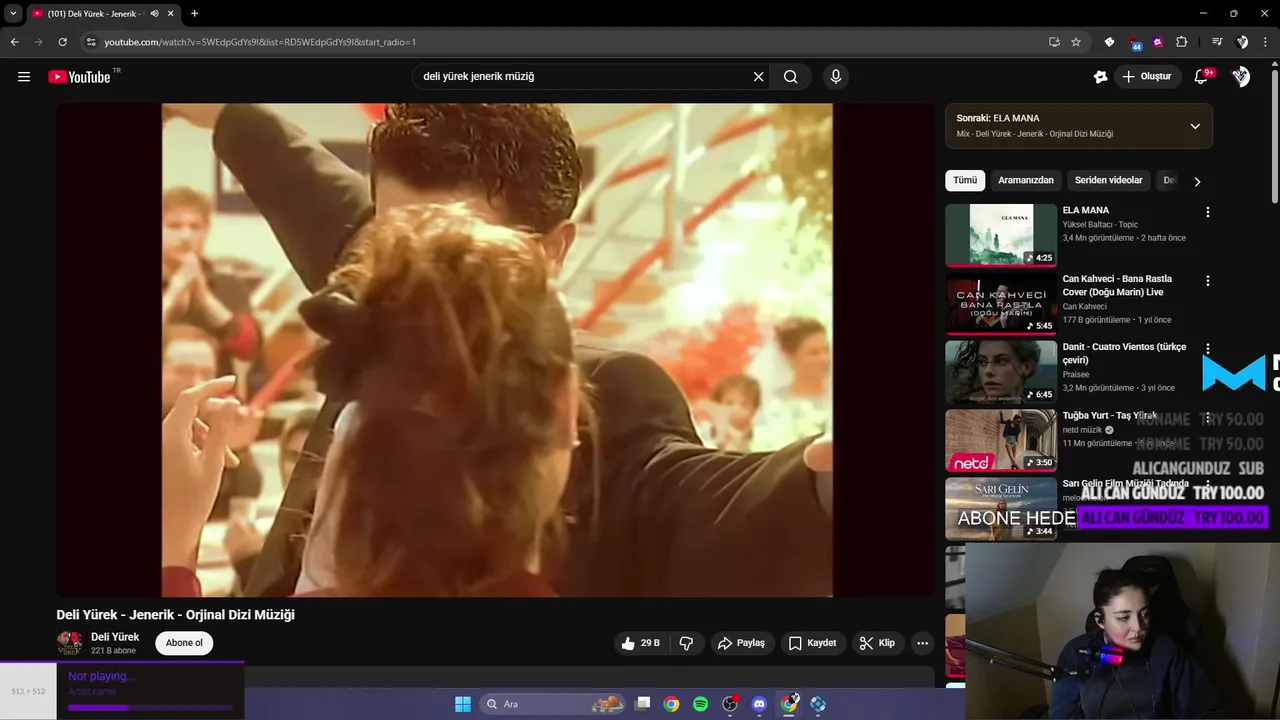Click the ELA MANA video title

[1085, 210]
